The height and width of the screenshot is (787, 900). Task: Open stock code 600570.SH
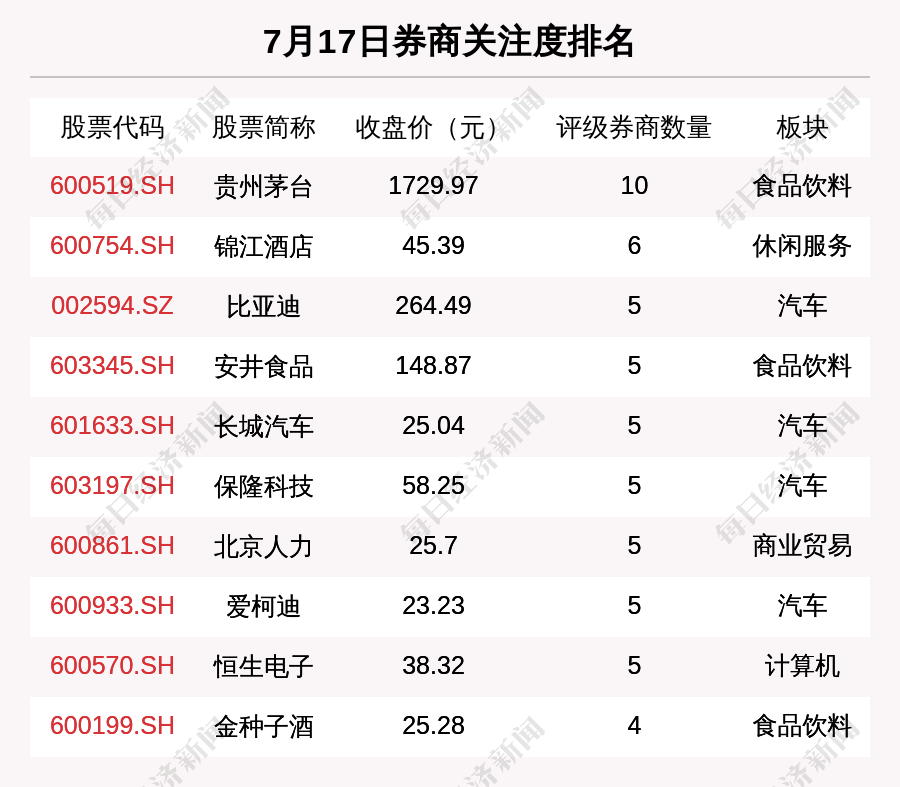112,666
